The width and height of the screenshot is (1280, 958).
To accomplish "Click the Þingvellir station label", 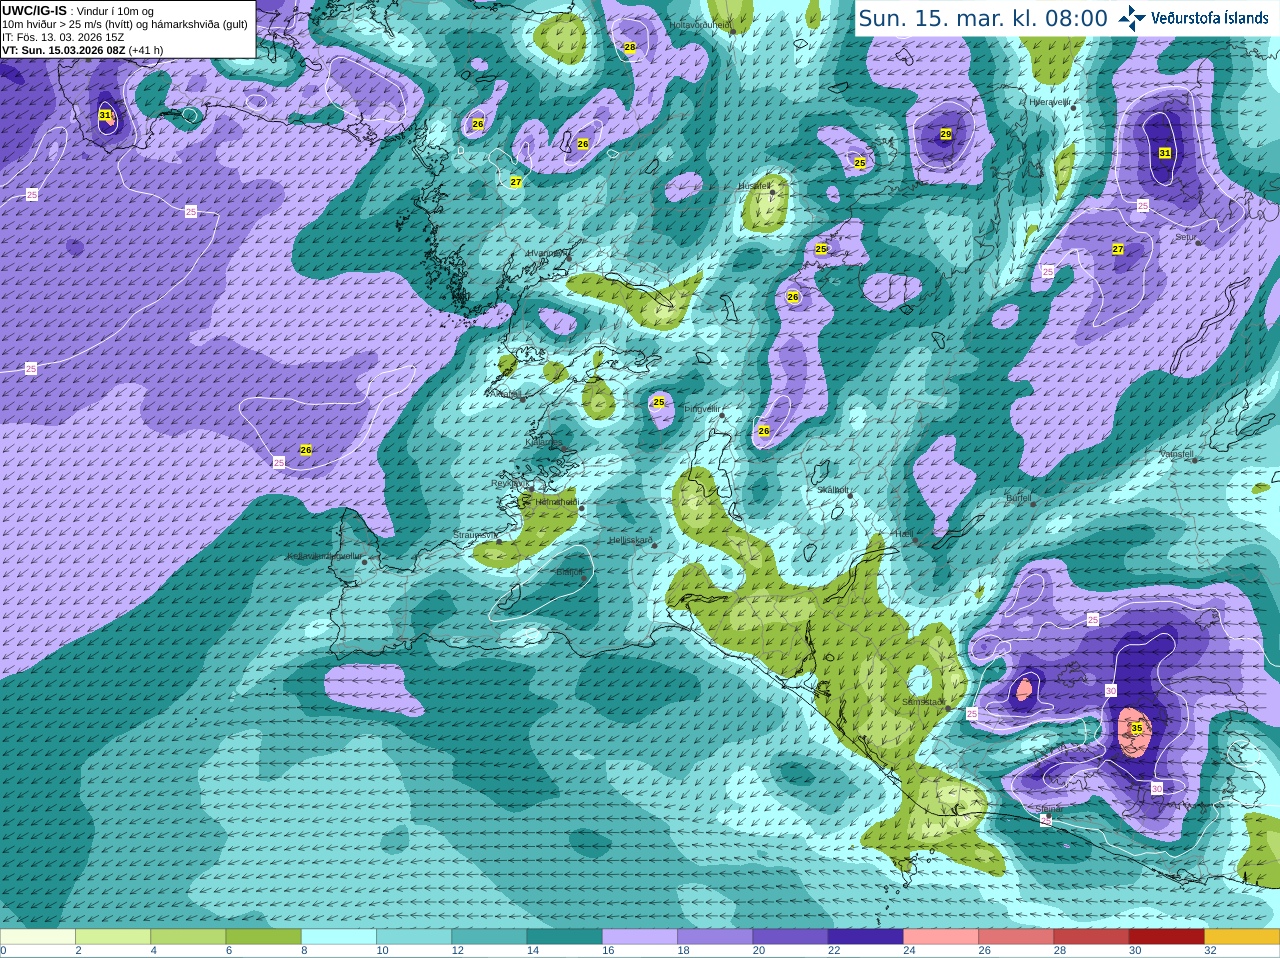I will 701,409.
